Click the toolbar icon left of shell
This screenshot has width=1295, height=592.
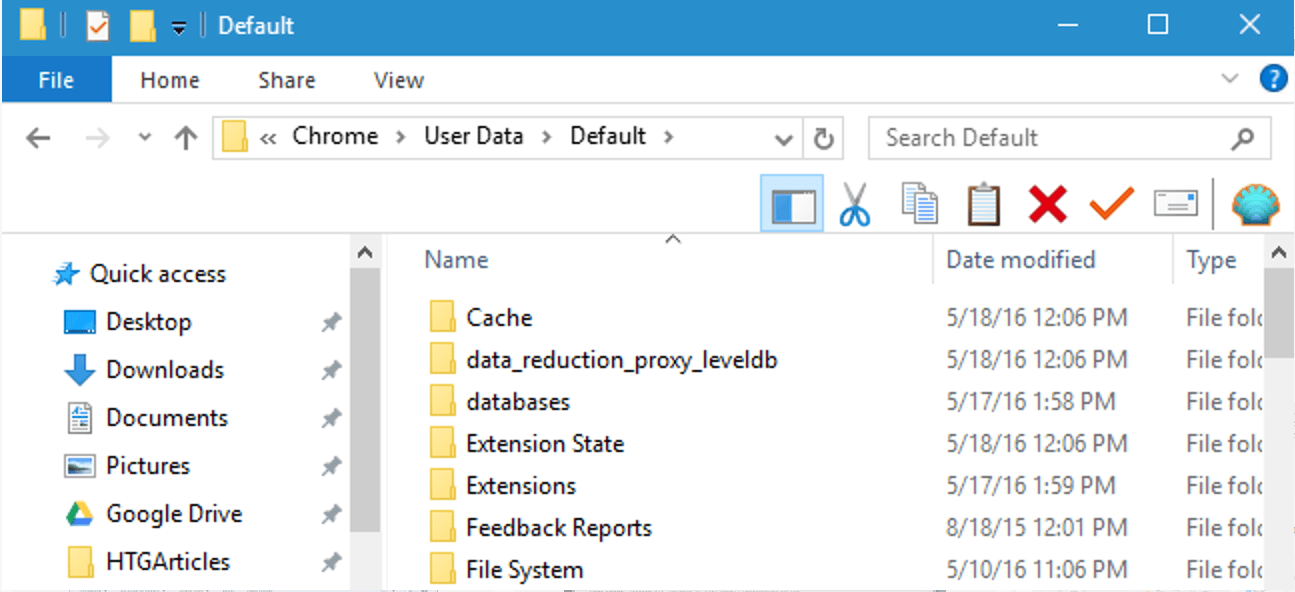coord(1175,205)
